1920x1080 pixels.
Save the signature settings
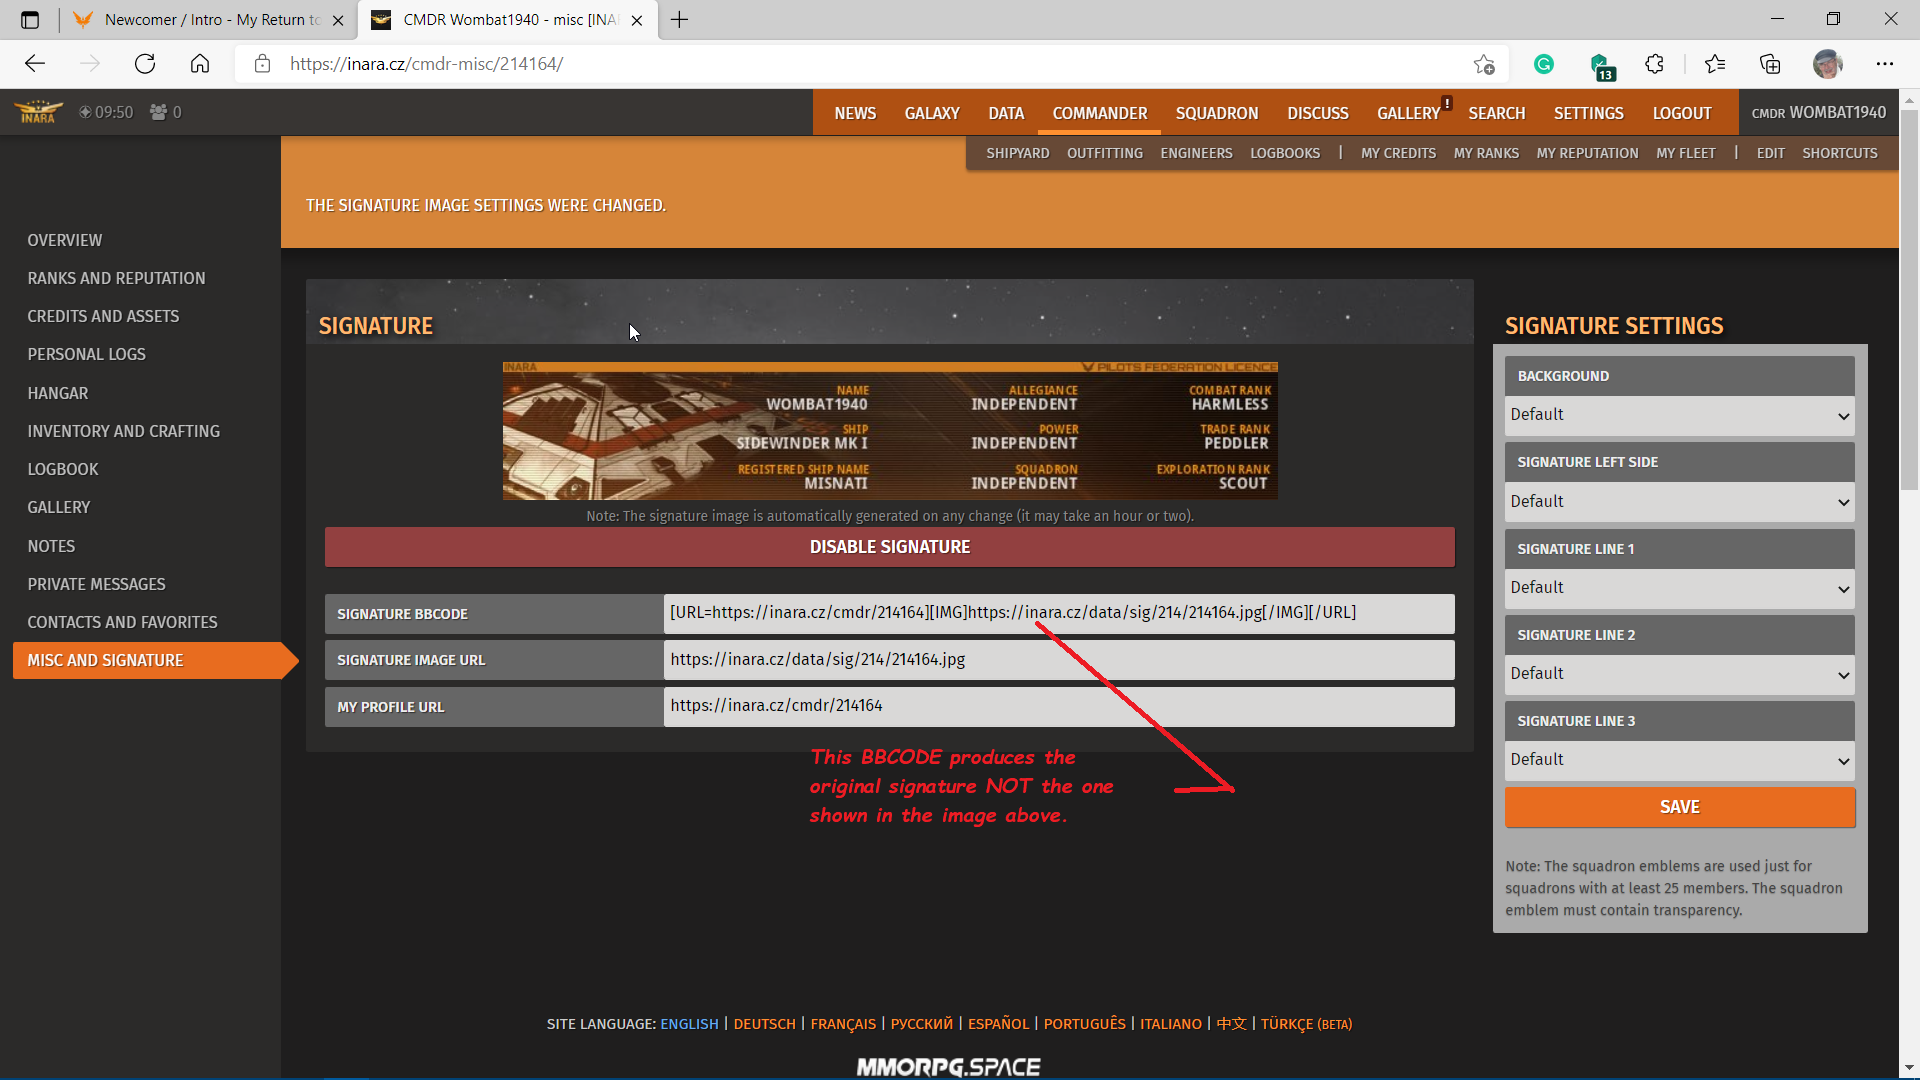1680,807
